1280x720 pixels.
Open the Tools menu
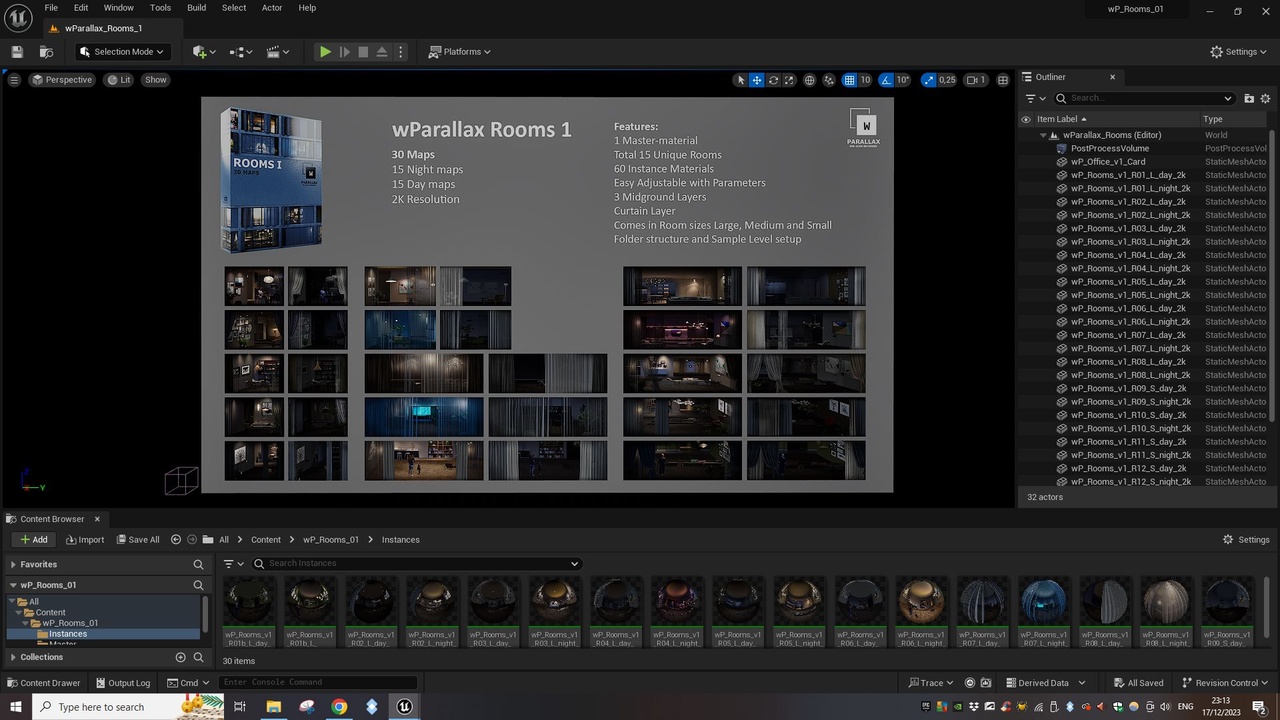160,8
